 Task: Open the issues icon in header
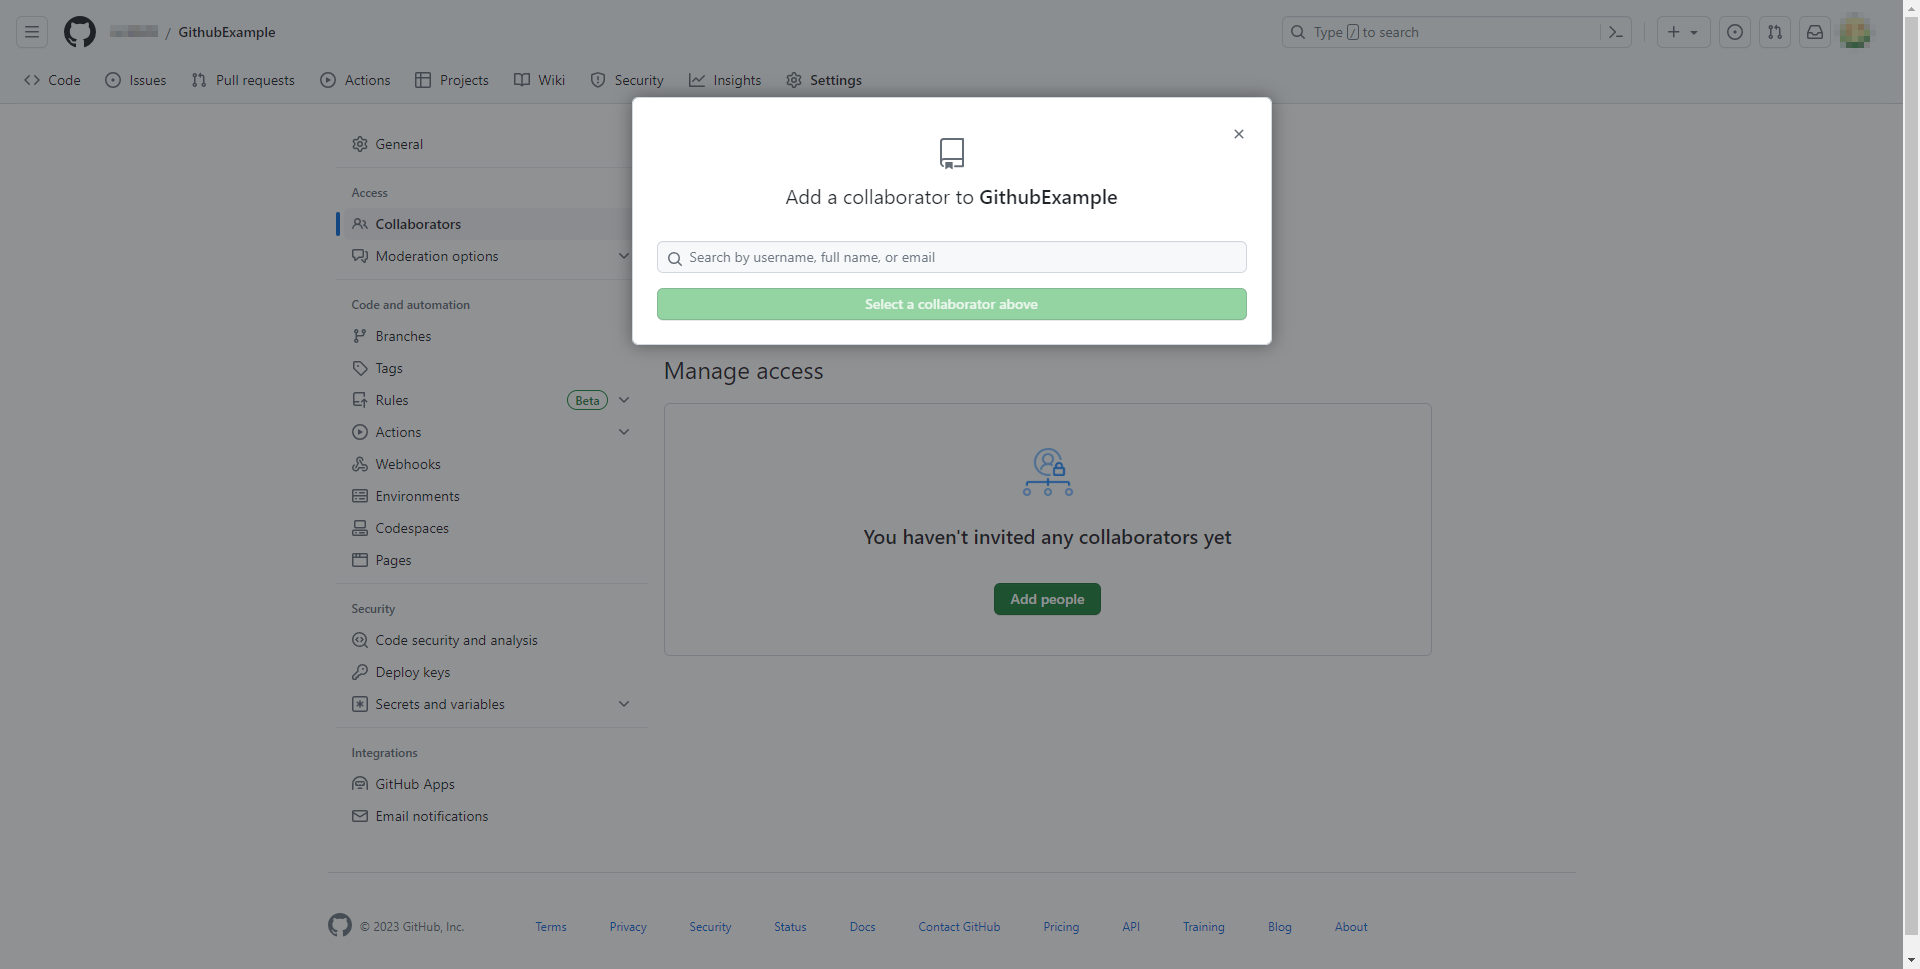click(1735, 32)
